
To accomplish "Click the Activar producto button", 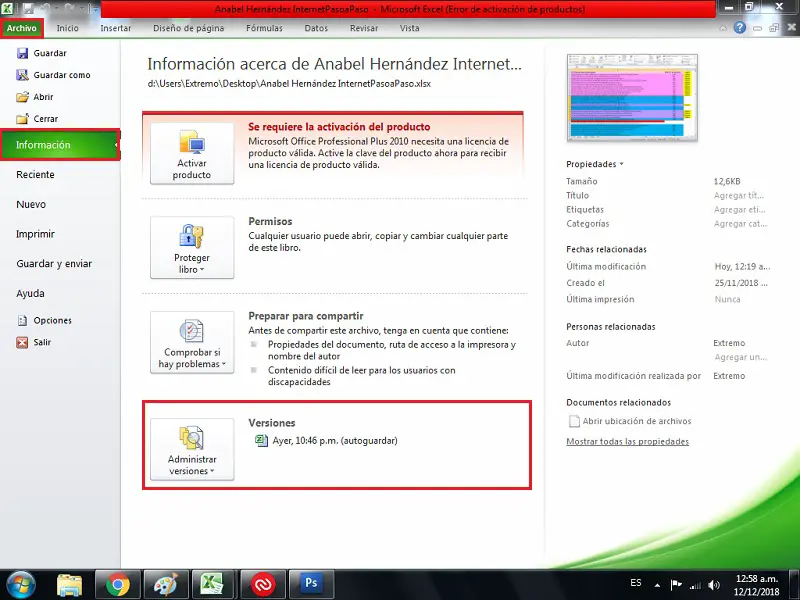I will (x=192, y=154).
